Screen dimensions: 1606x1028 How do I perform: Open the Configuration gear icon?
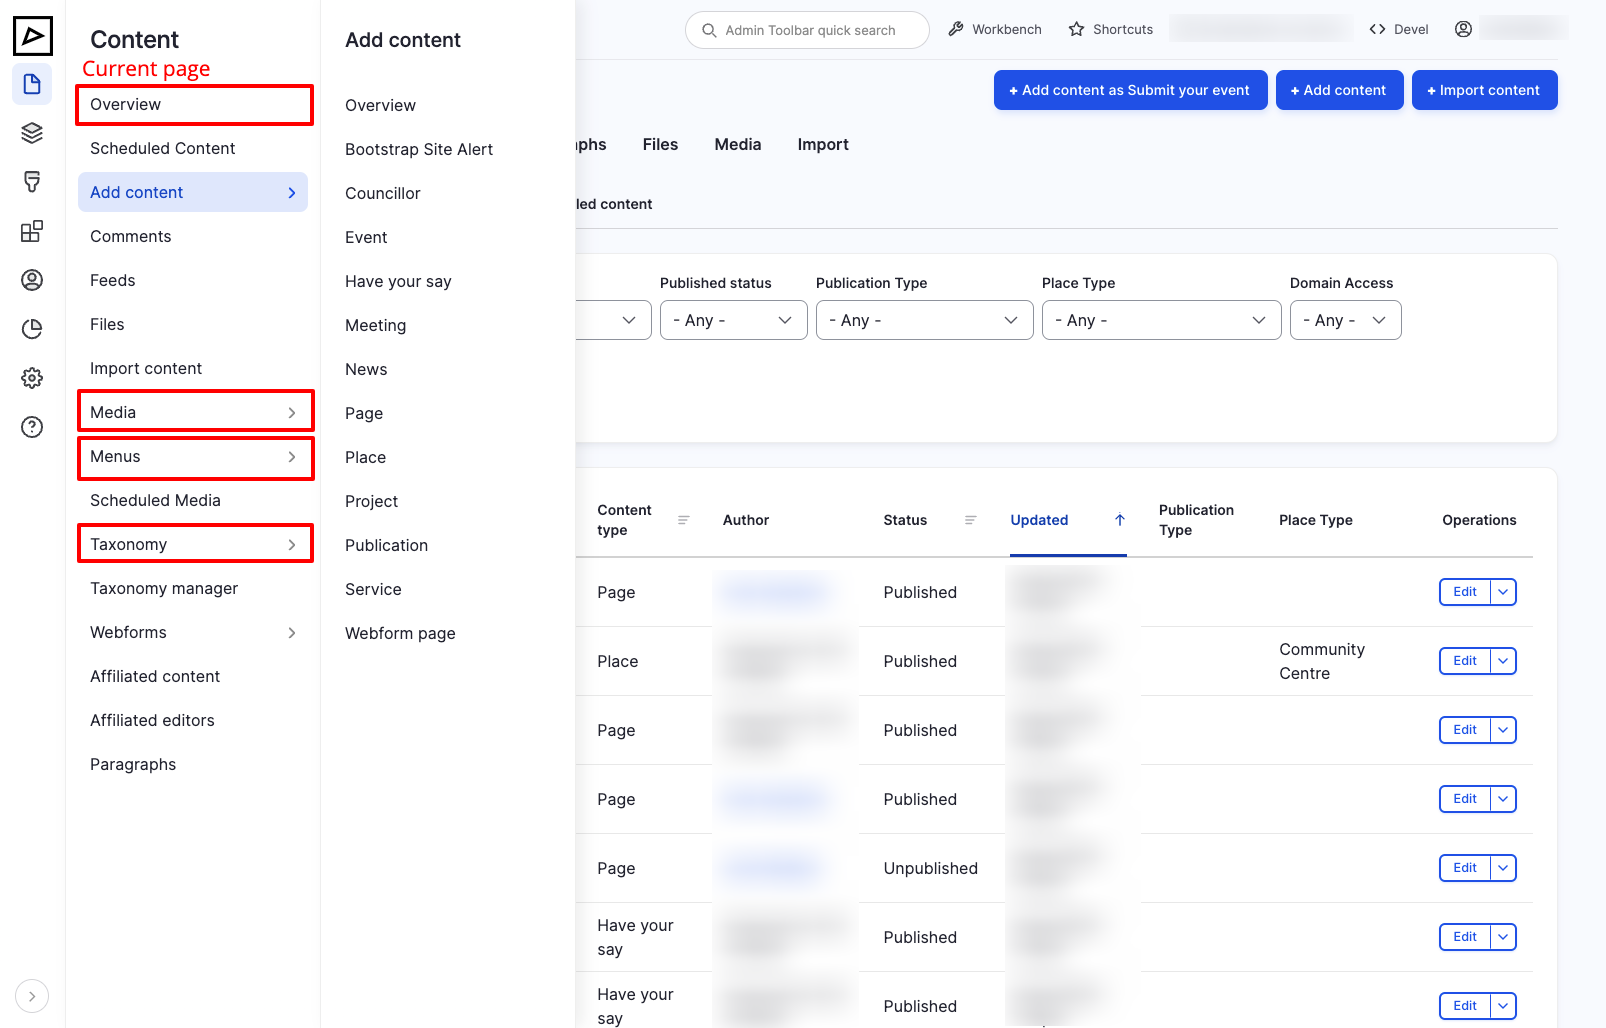32,378
